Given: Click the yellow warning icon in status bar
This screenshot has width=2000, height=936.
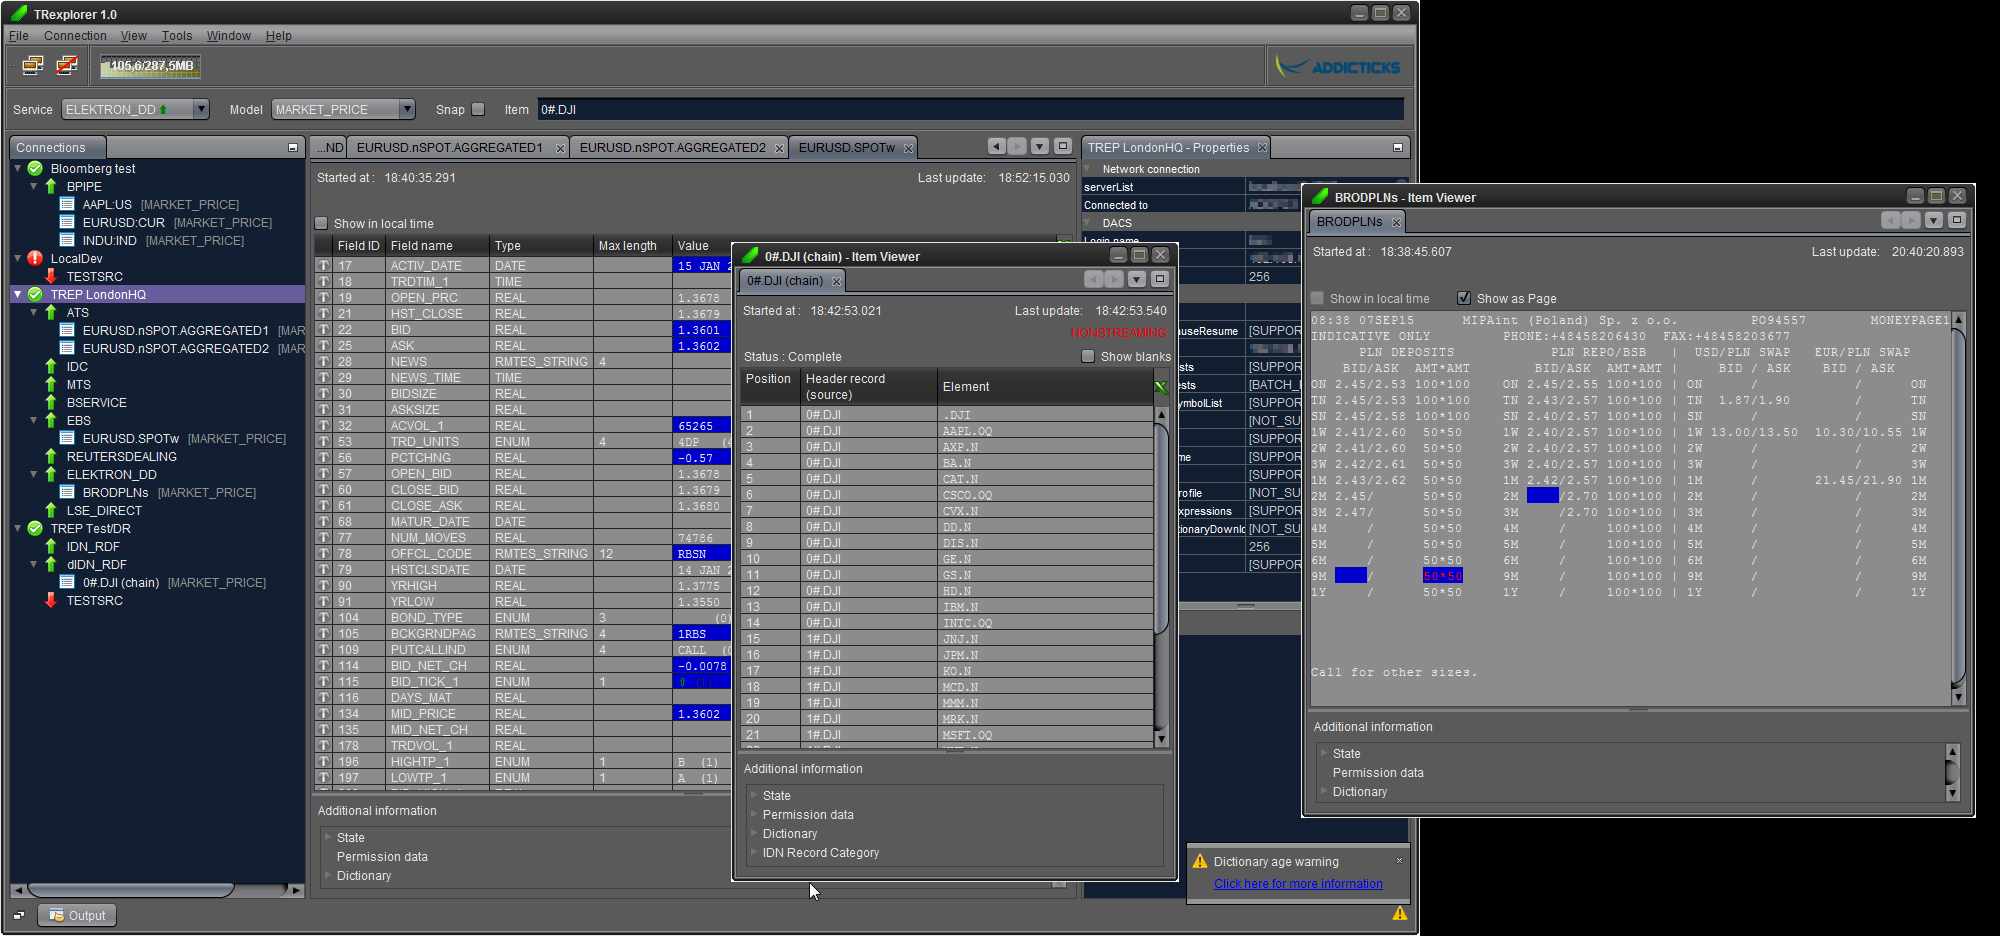Looking at the screenshot, I should (1399, 913).
